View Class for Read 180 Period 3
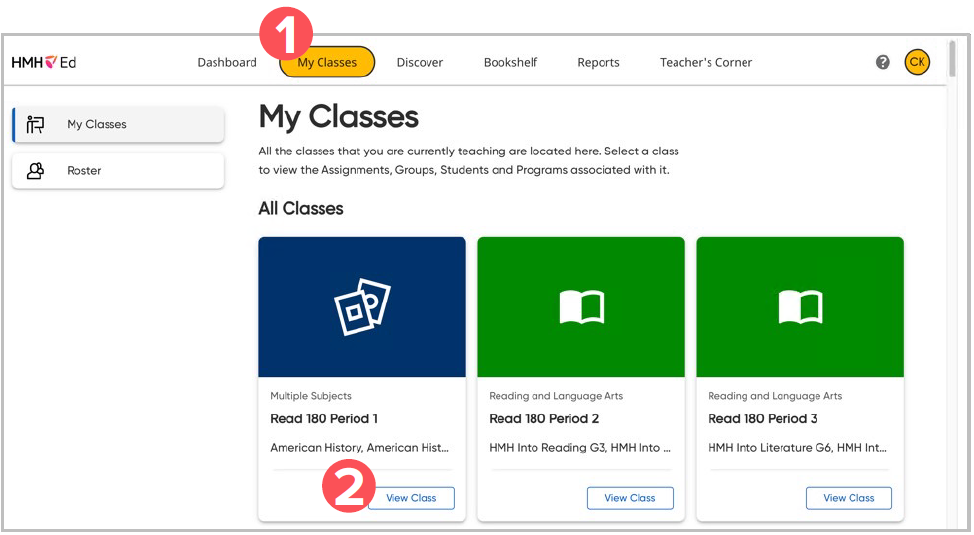 (x=849, y=498)
